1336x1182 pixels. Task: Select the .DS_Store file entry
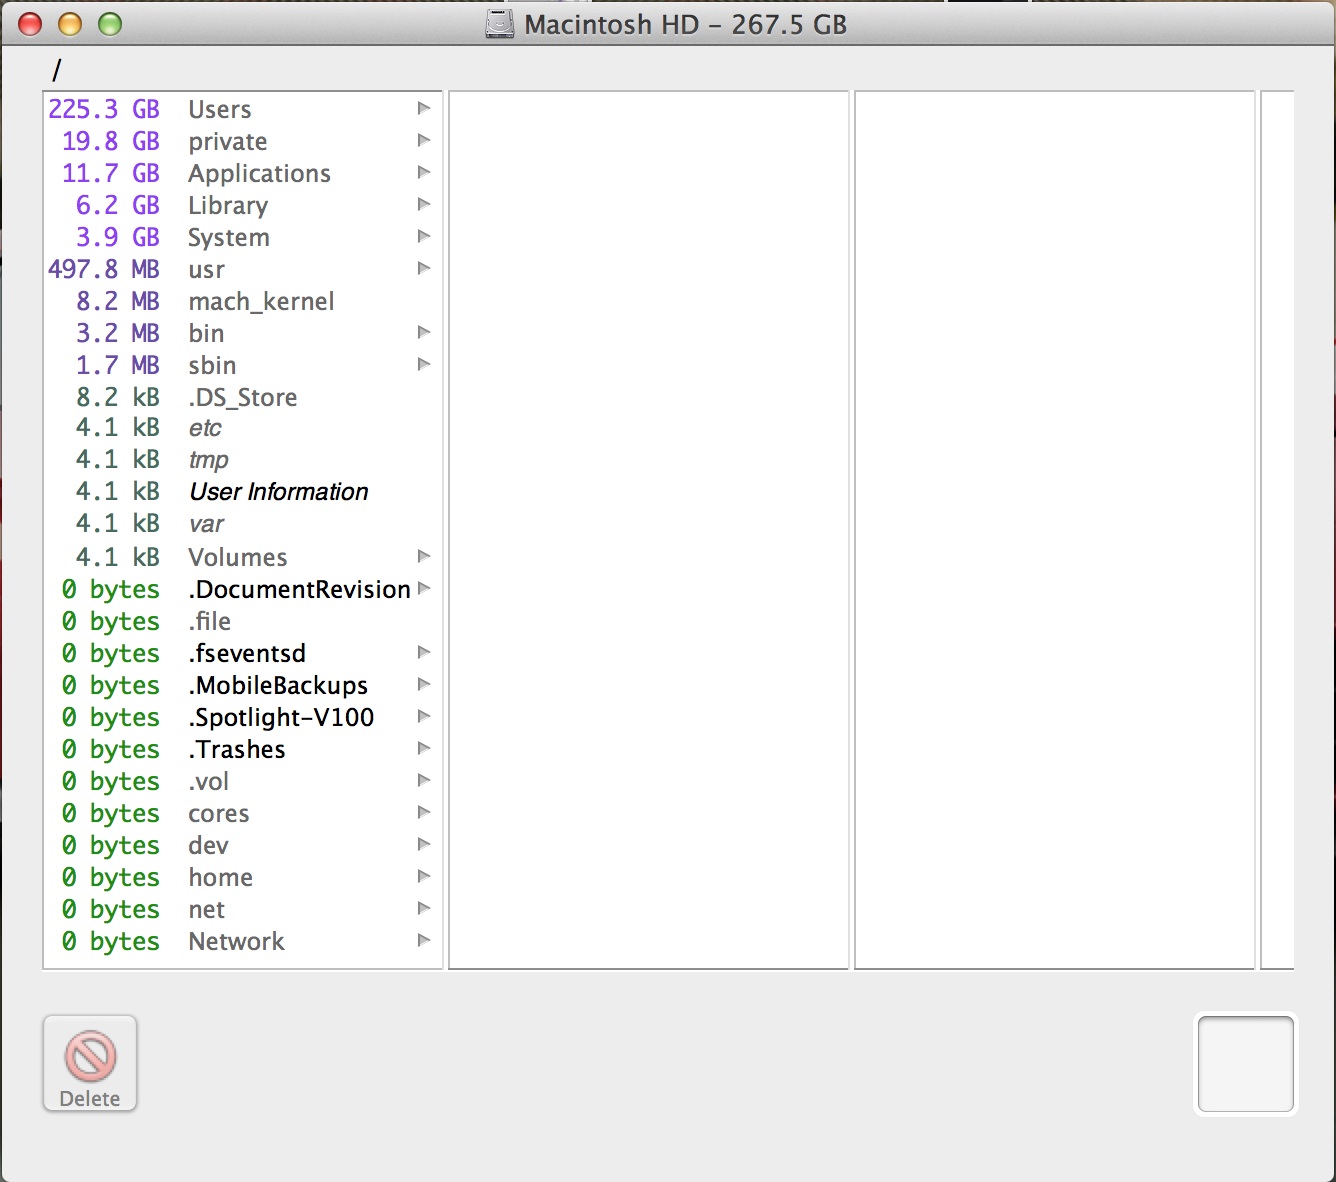point(243,397)
